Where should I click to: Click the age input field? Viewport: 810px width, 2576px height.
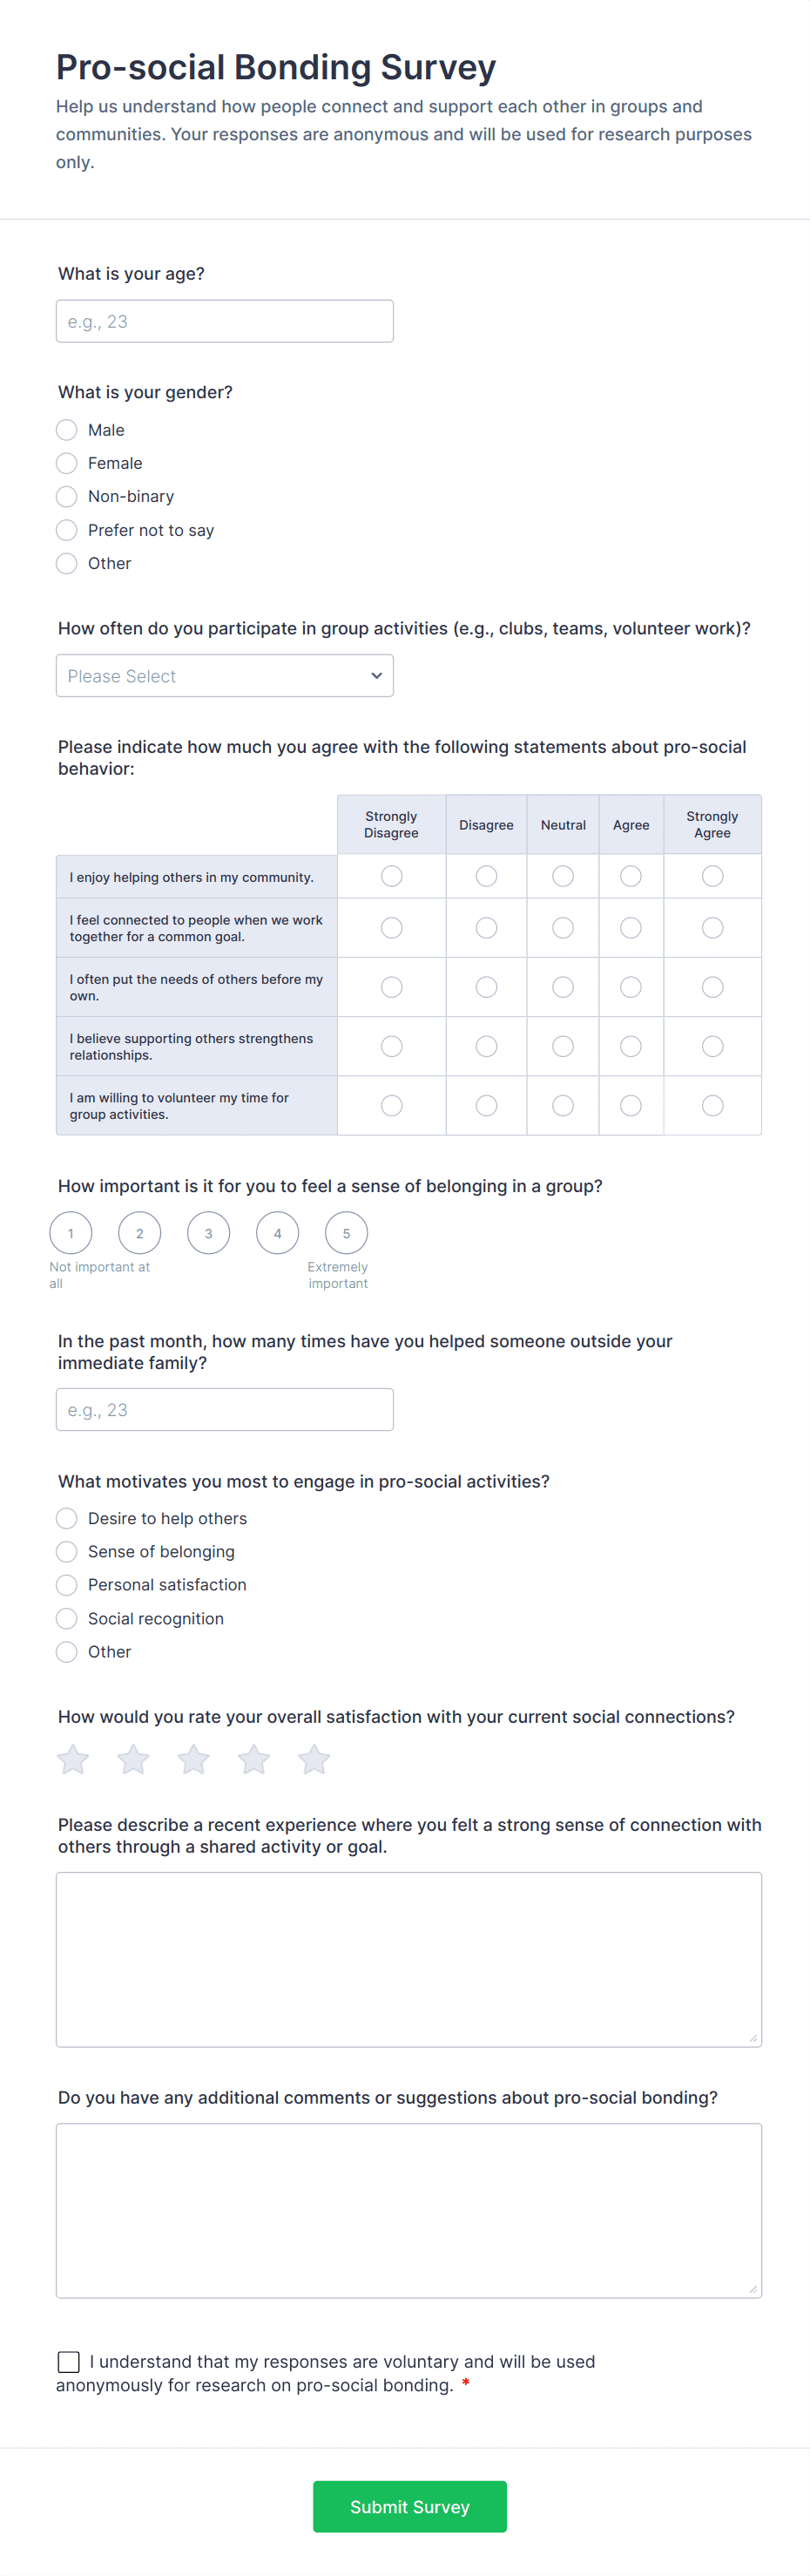(x=224, y=320)
